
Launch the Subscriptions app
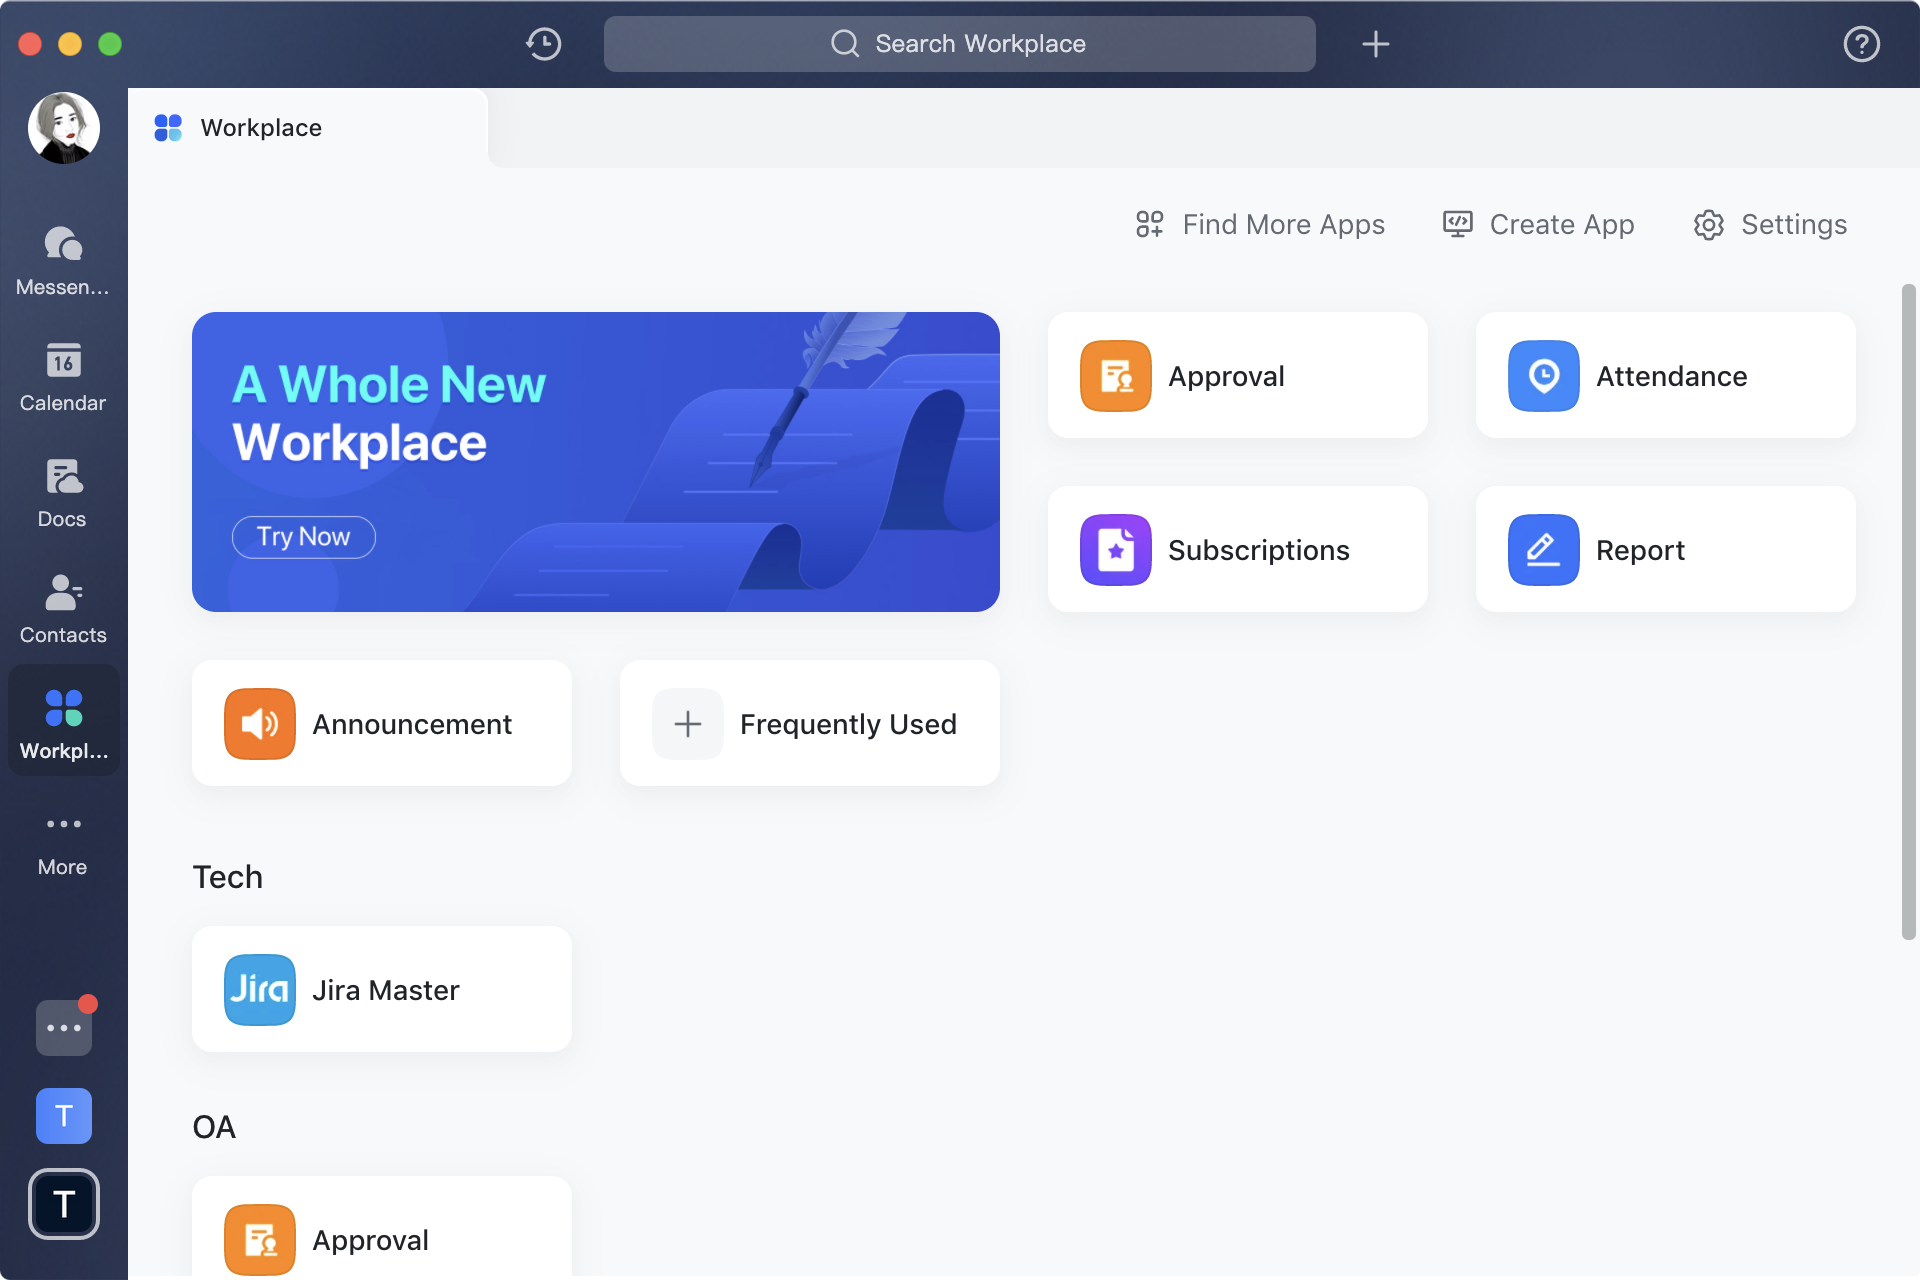point(1237,550)
